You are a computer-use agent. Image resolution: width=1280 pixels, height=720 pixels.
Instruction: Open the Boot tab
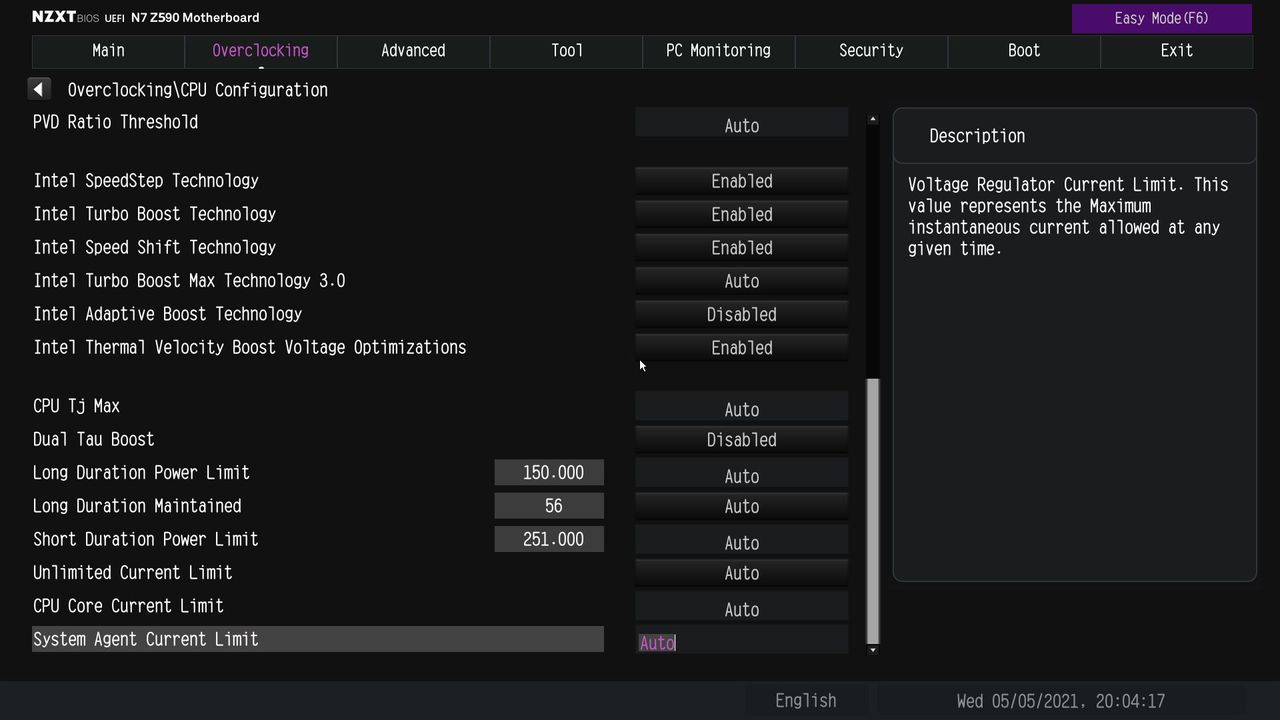click(1024, 51)
